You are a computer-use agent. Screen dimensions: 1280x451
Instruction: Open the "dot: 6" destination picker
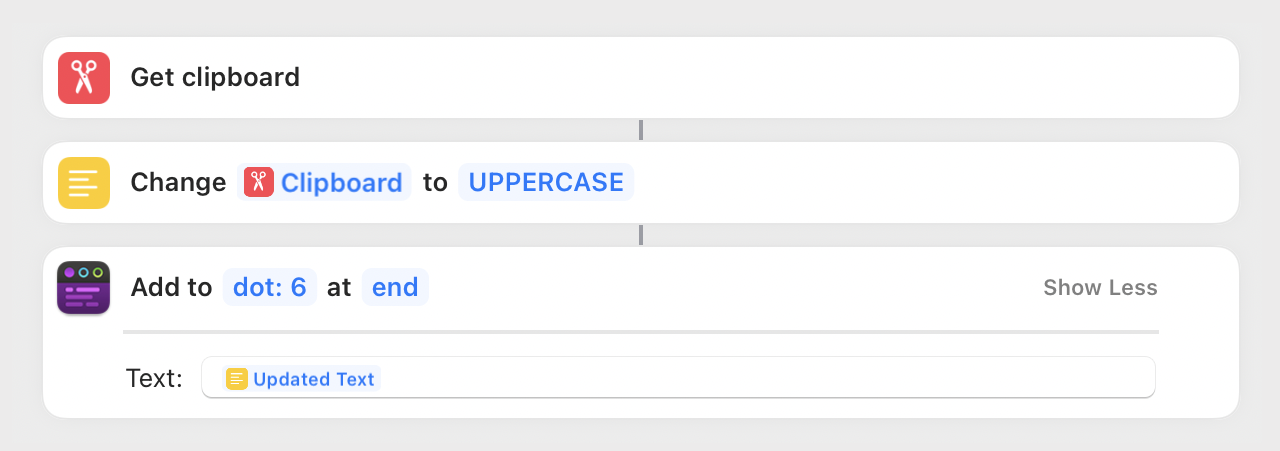[269, 288]
